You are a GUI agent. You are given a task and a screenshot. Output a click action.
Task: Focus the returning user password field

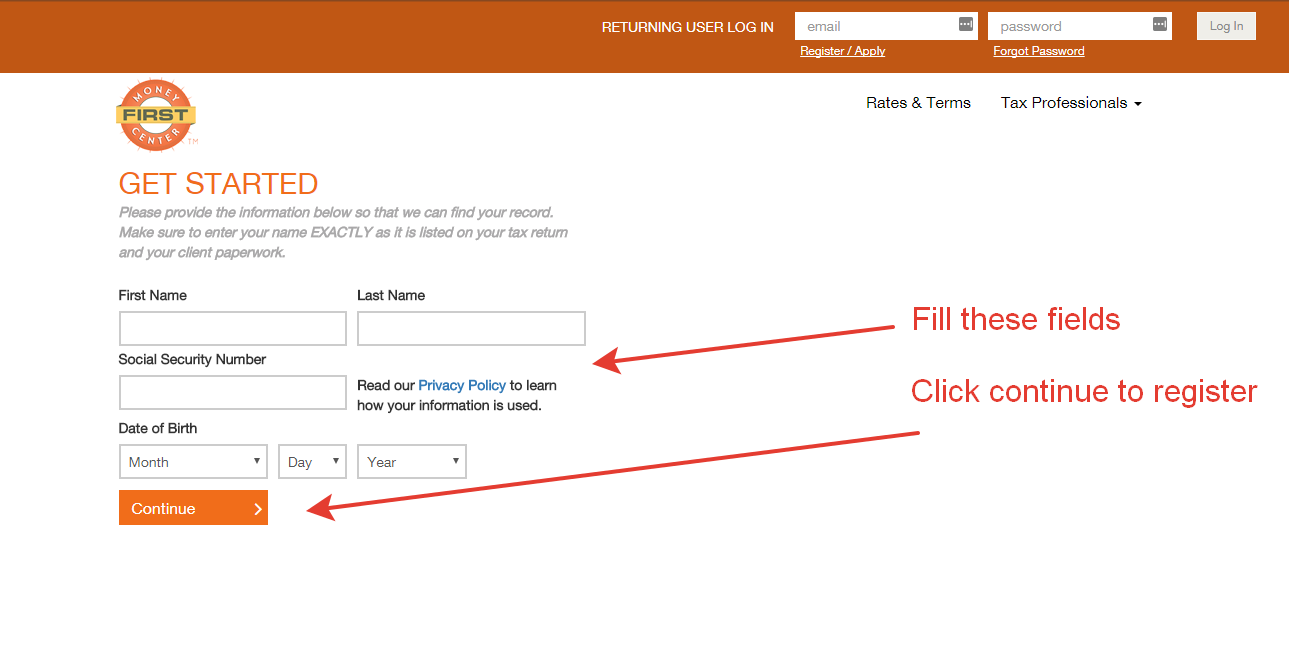[x=1079, y=26]
